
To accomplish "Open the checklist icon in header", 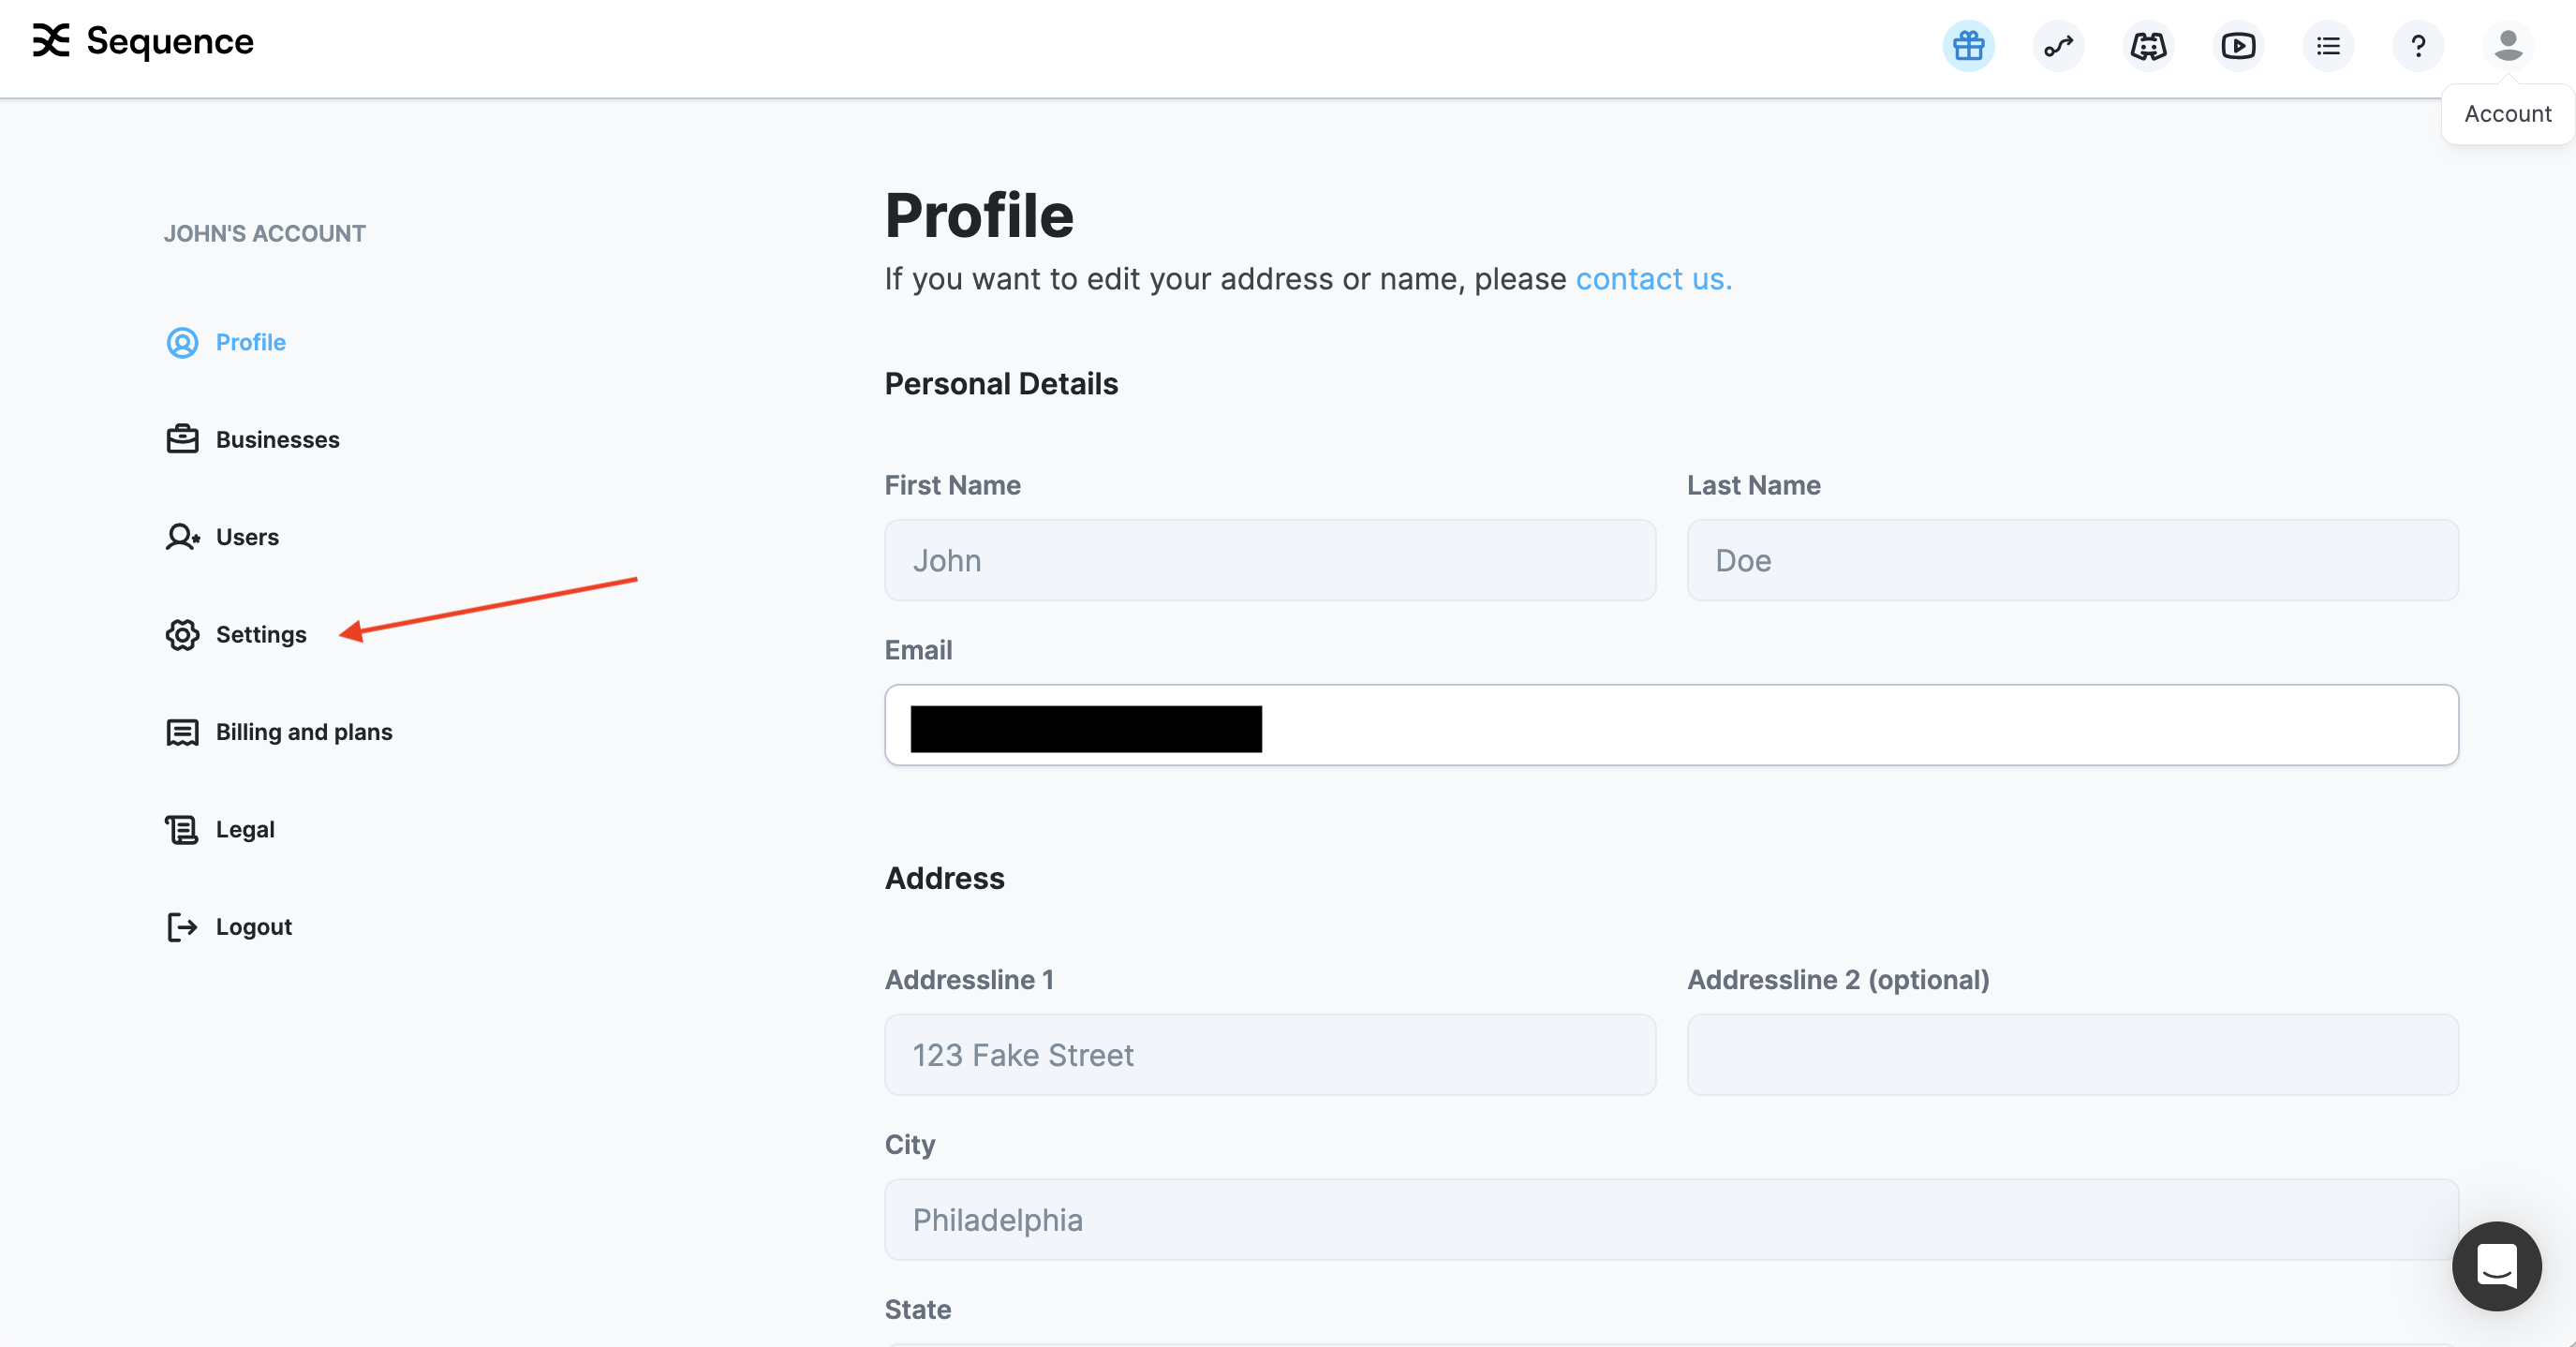I will 2328,46.
